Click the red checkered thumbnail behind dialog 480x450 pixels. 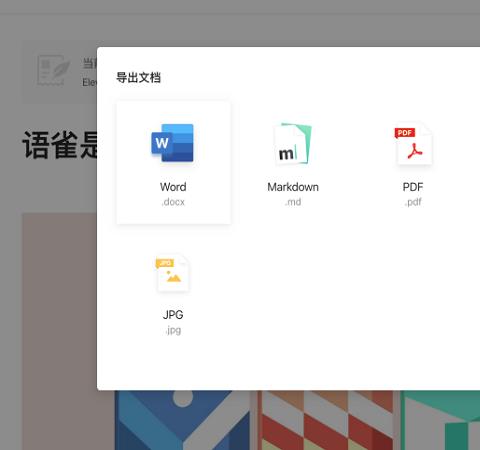325,420
